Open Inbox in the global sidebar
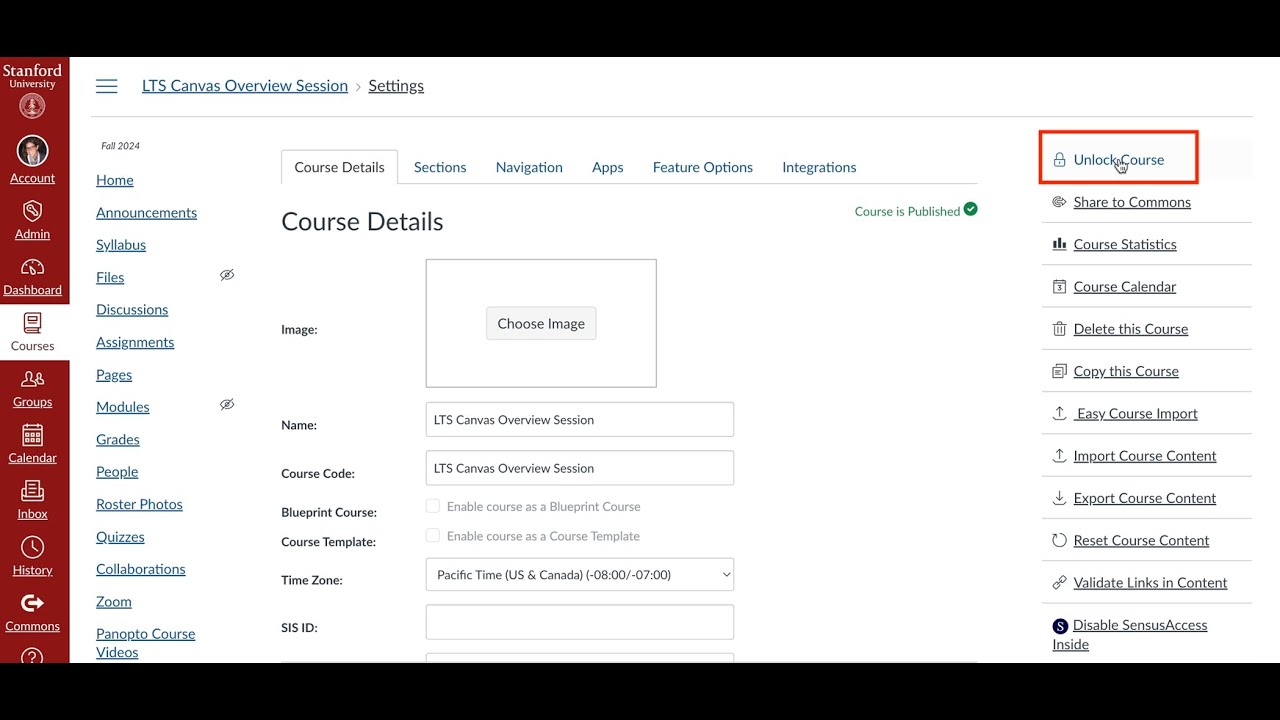 click(x=32, y=500)
